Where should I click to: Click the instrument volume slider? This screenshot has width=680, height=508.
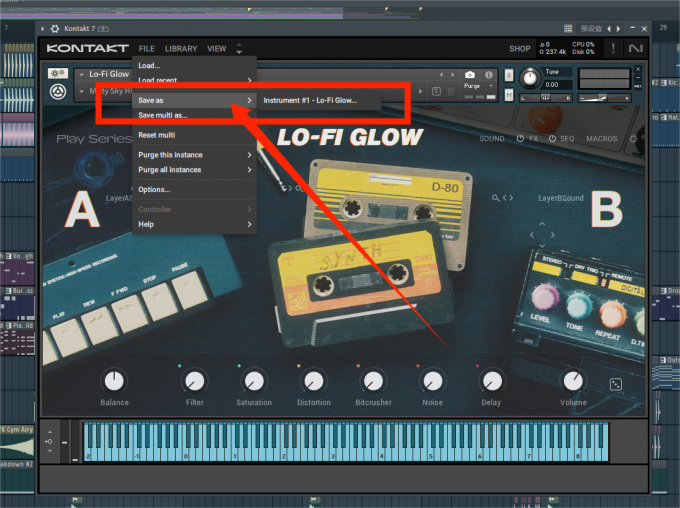tap(604, 98)
